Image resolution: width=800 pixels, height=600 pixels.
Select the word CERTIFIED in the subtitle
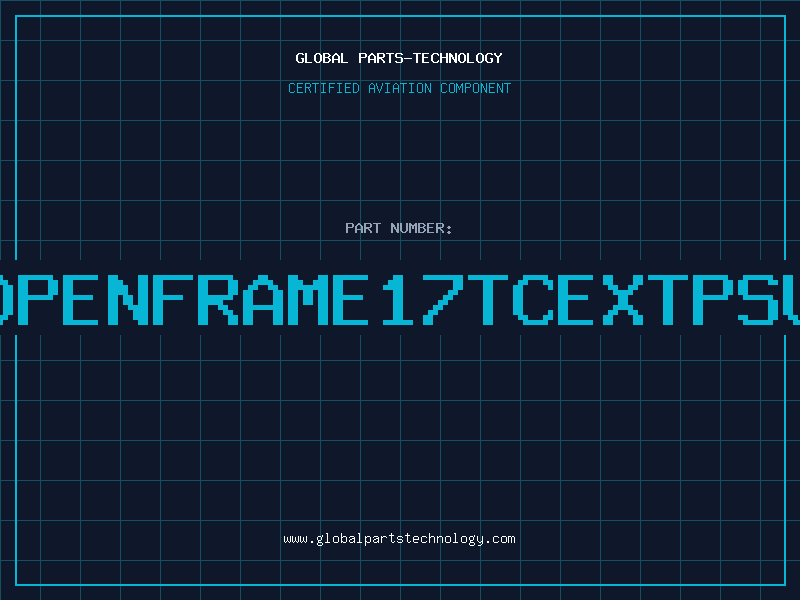click(324, 88)
